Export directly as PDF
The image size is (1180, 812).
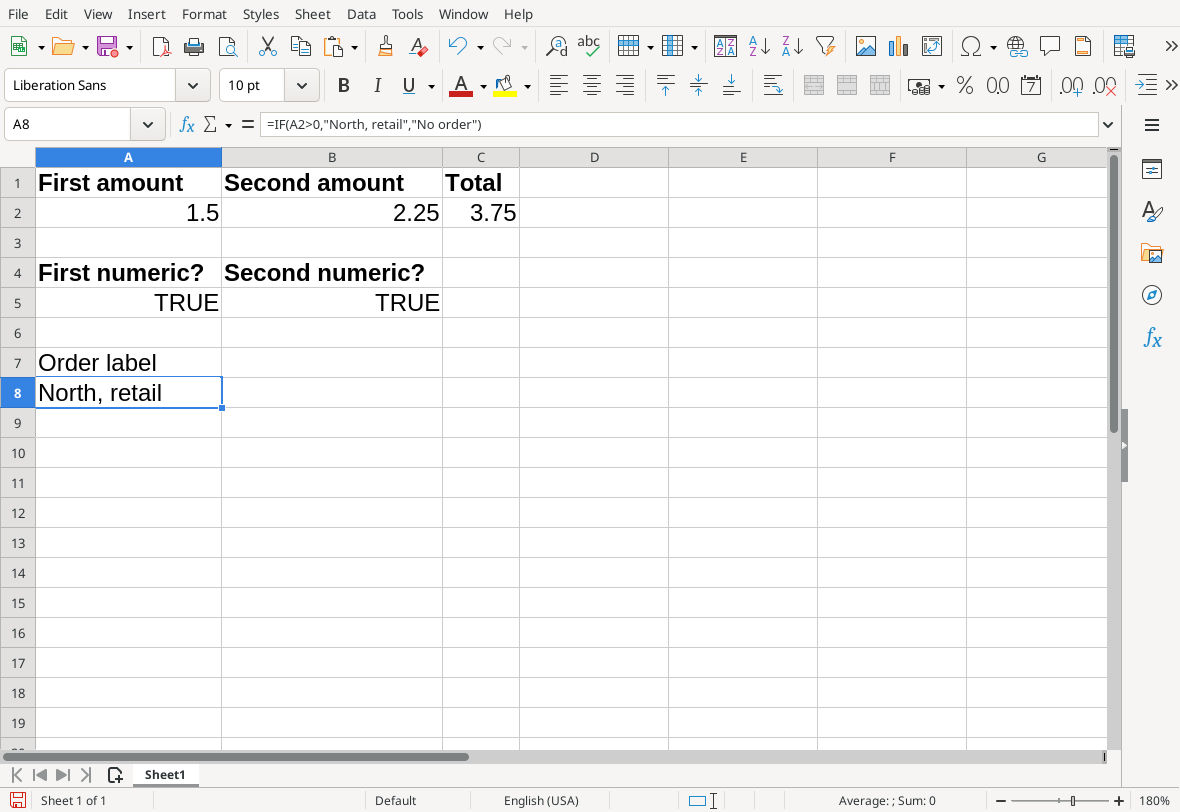click(161, 47)
